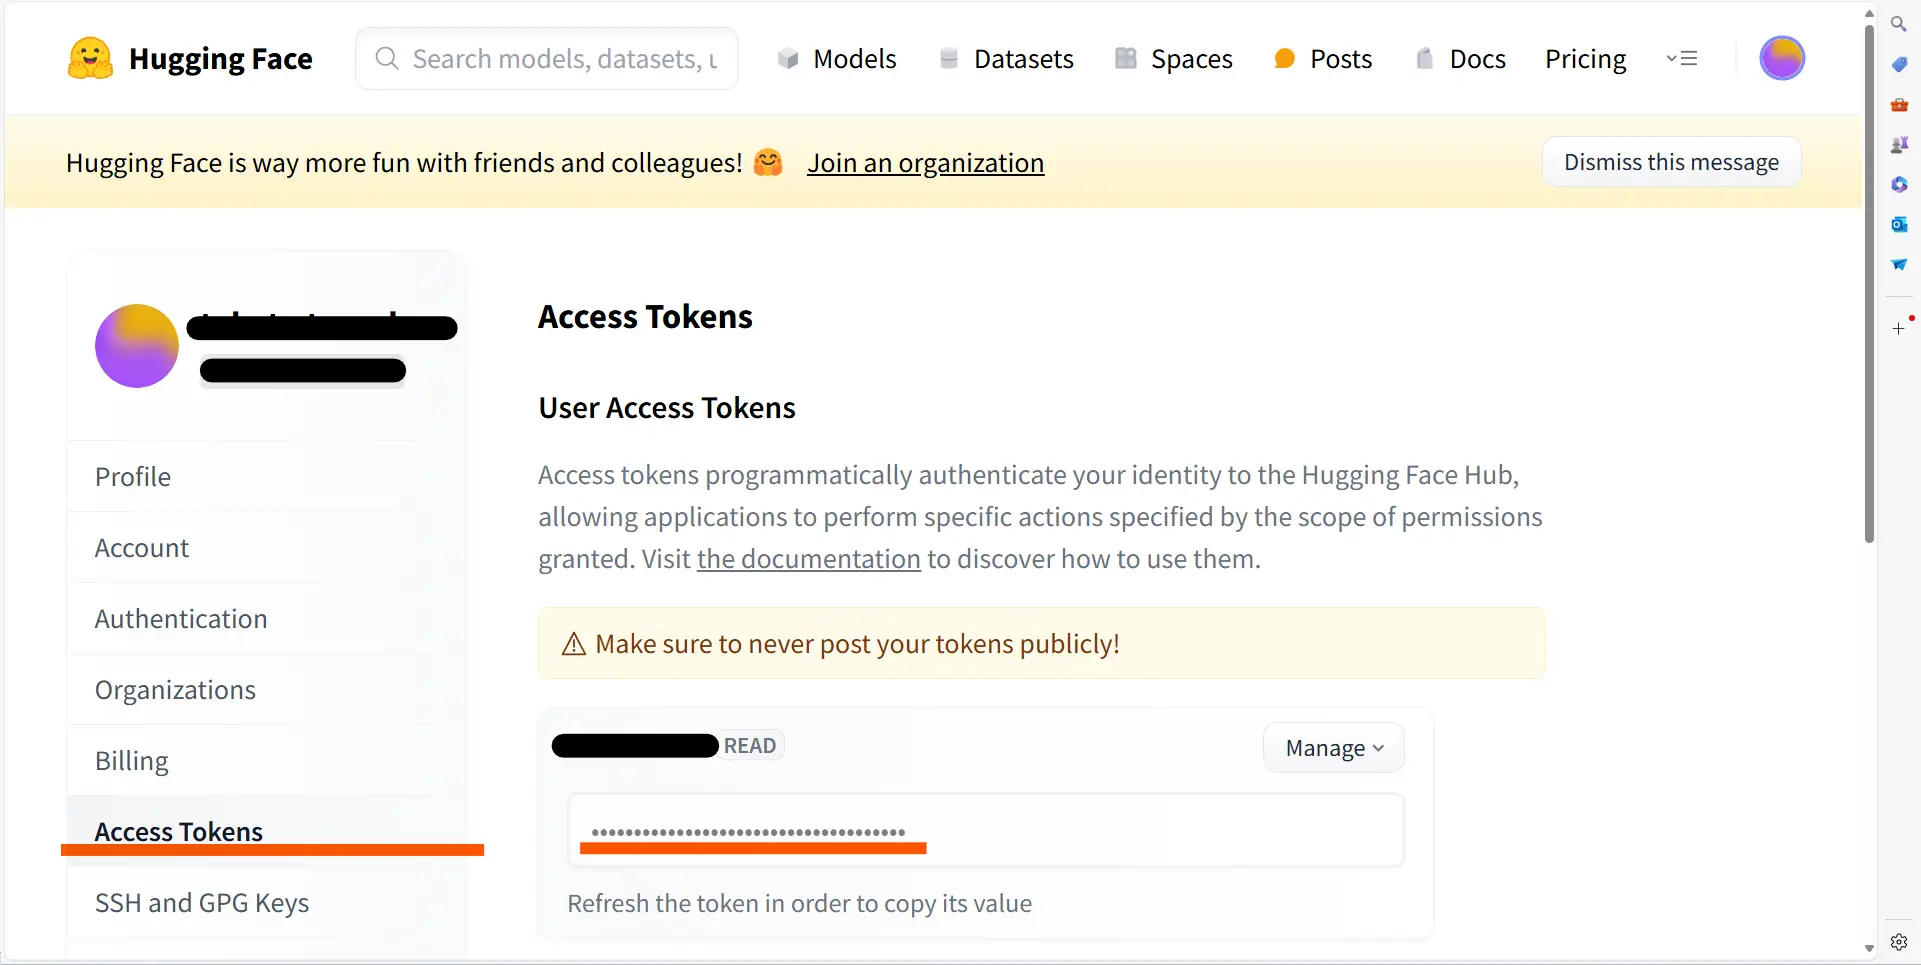The height and width of the screenshot is (965, 1921).
Task: Open sidebar settings gear icon
Action: click(x=1899, y=942)
